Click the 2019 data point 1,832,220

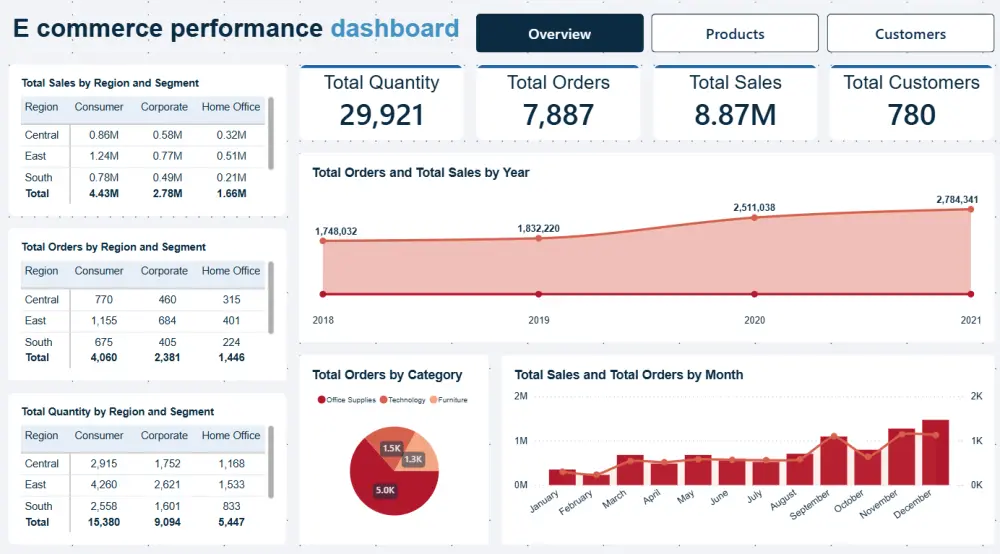pyautogui.click(x=539, y=238)
